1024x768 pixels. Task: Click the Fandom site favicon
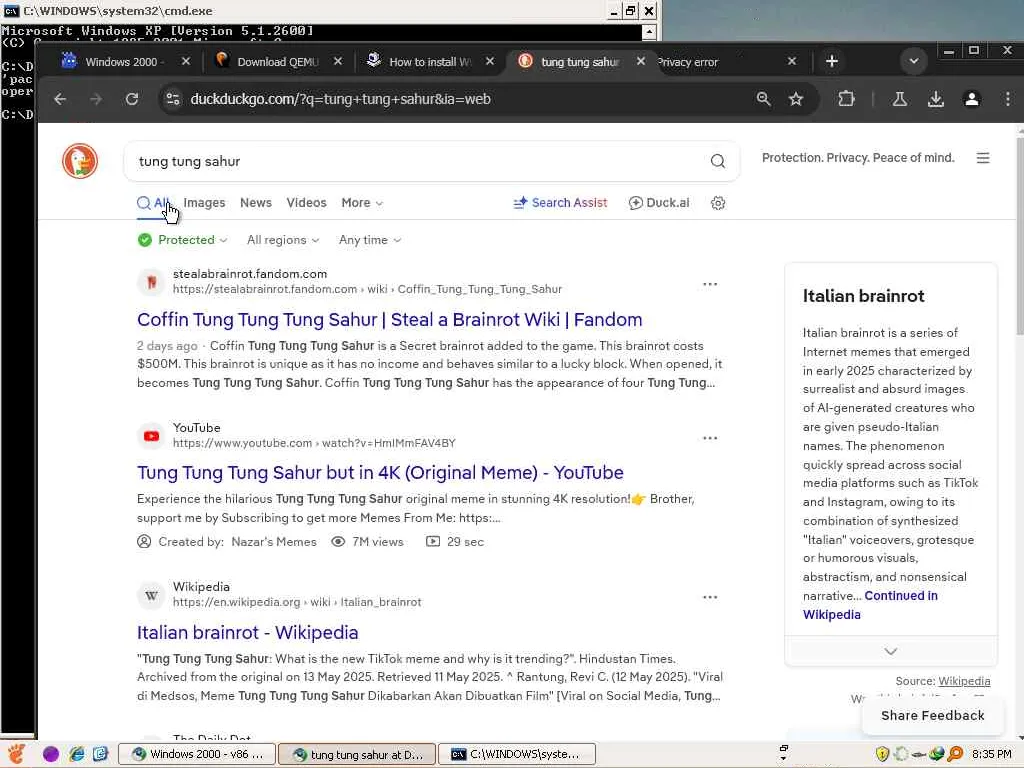[x=152, y=282]
